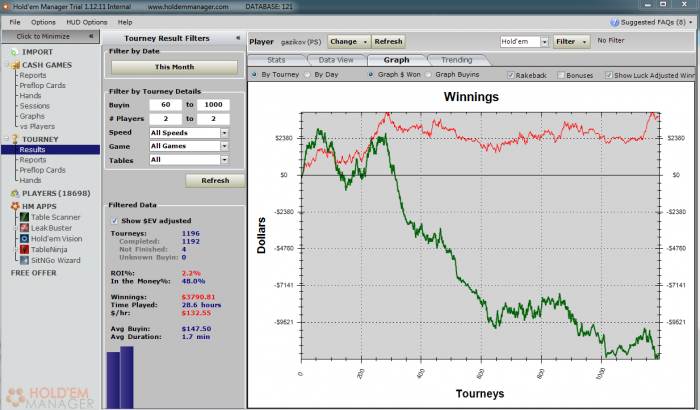Click the Suggested FAQs help icon
The width and height of the screenshot is (700, 410).
(x=615, y=22)
